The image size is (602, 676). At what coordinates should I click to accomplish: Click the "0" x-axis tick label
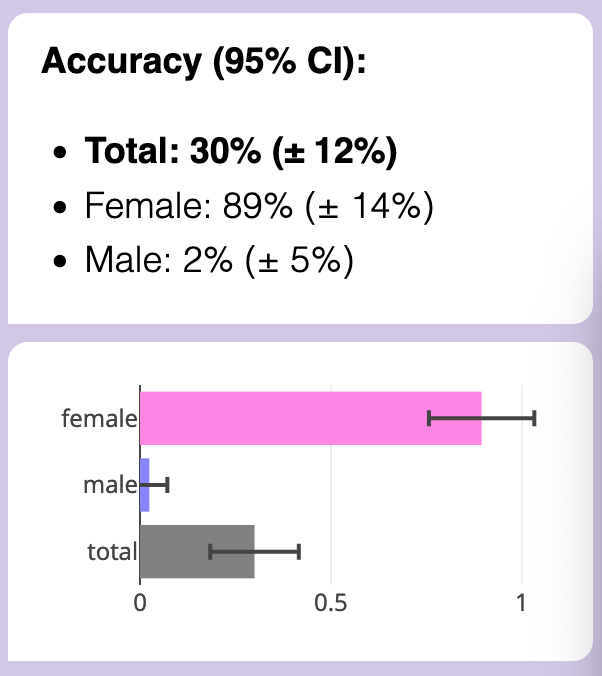(140, 604)
